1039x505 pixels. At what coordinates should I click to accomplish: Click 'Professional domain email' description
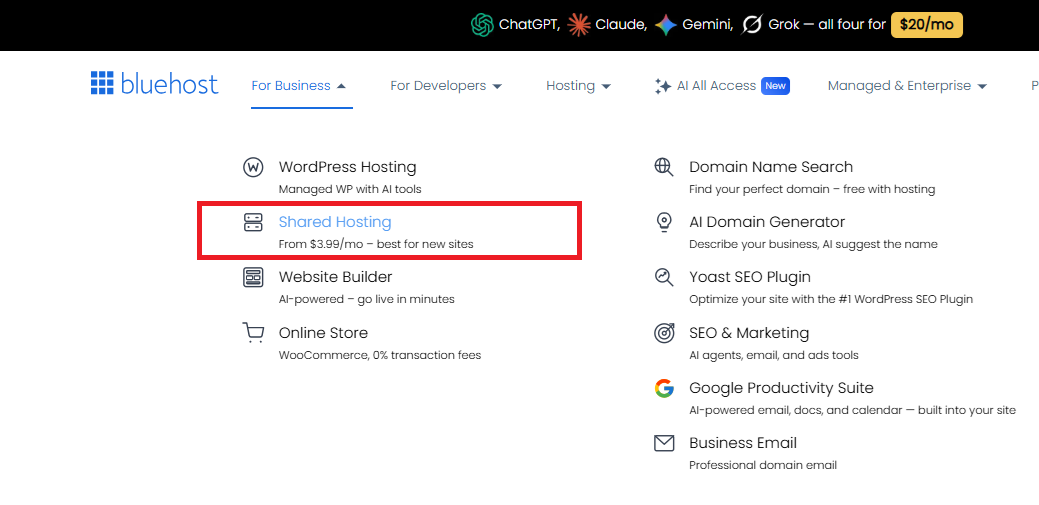pos(763,465)
